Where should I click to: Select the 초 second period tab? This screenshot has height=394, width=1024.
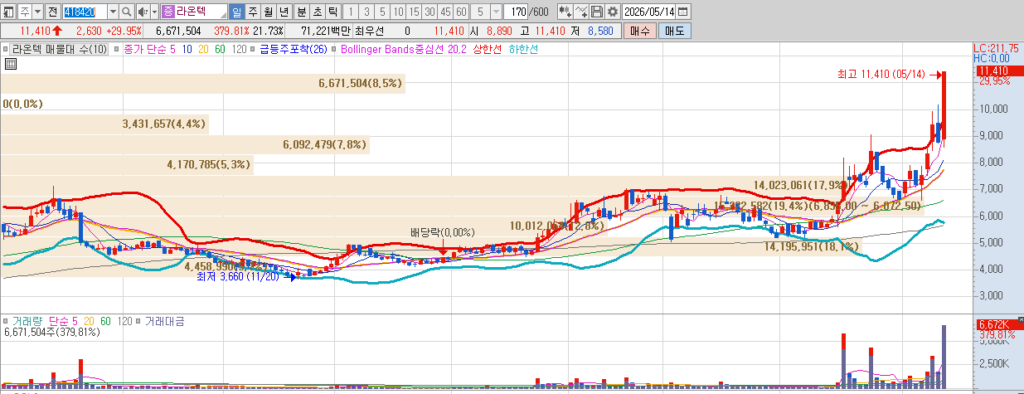tap(317, 12)
